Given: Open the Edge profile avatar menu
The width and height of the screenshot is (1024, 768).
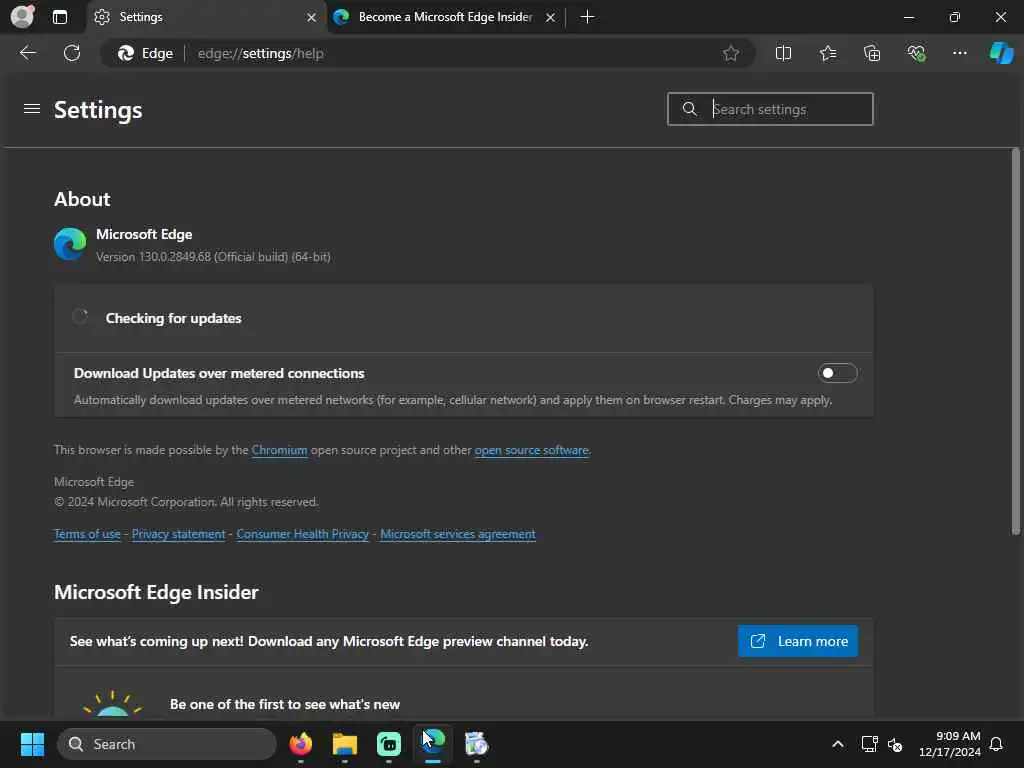Looking at the screenshot, I should point(23,16).
